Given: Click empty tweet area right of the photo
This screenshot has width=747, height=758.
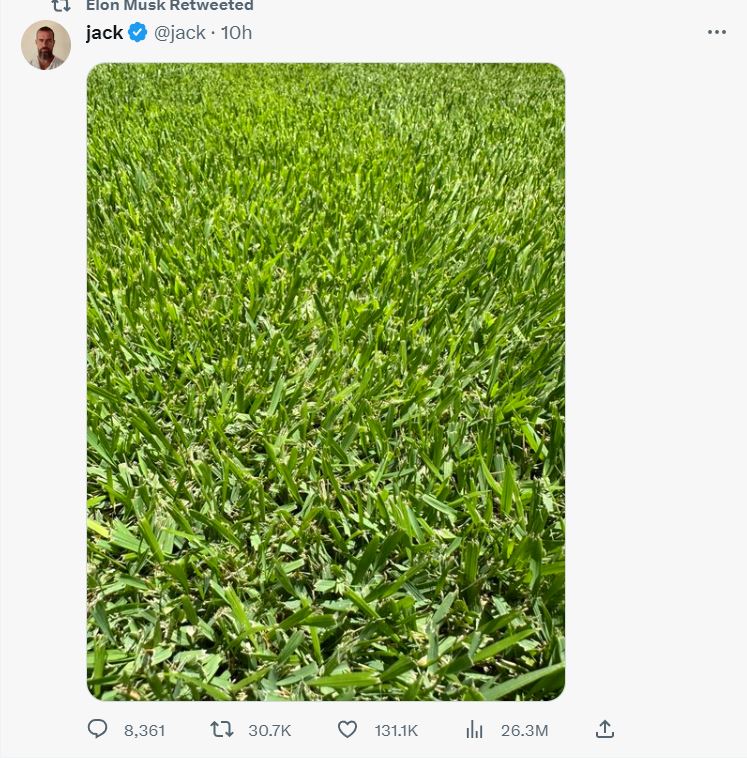Looking at the screenshot, I should [653, 382].
